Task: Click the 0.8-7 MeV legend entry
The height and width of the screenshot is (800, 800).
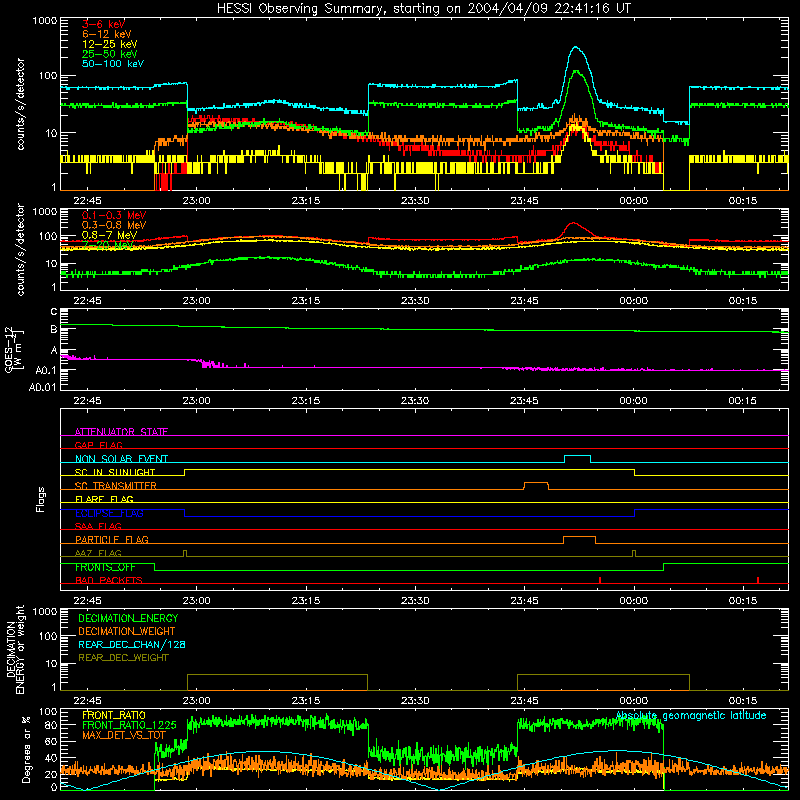Action: [x=109, y=235]
